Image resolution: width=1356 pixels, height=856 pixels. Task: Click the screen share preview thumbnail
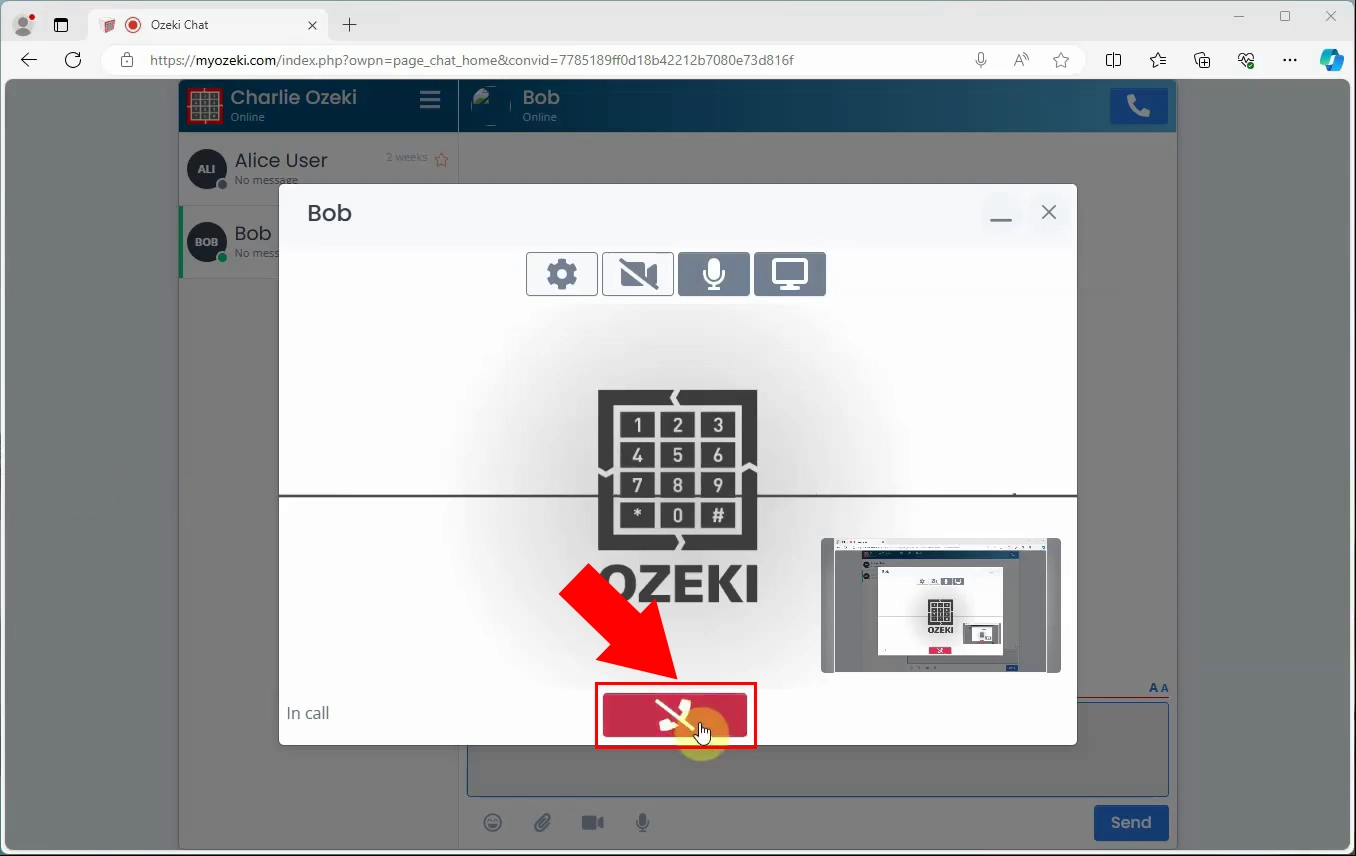[x=941, y=605]
